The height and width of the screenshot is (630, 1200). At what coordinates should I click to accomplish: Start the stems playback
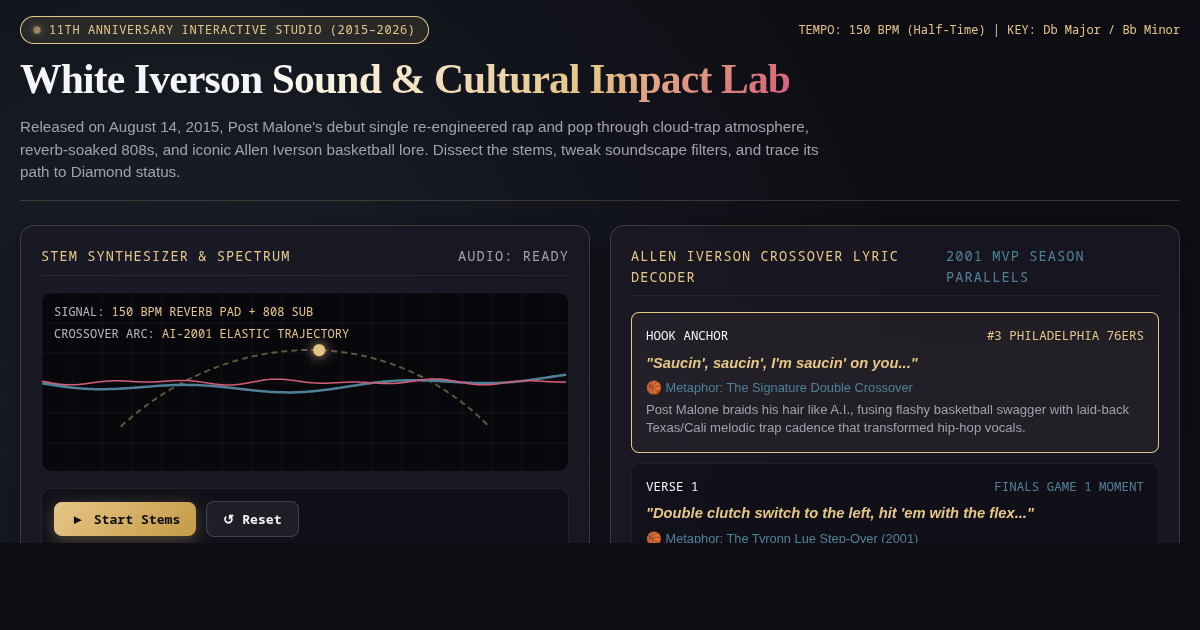tap(125, 519)
